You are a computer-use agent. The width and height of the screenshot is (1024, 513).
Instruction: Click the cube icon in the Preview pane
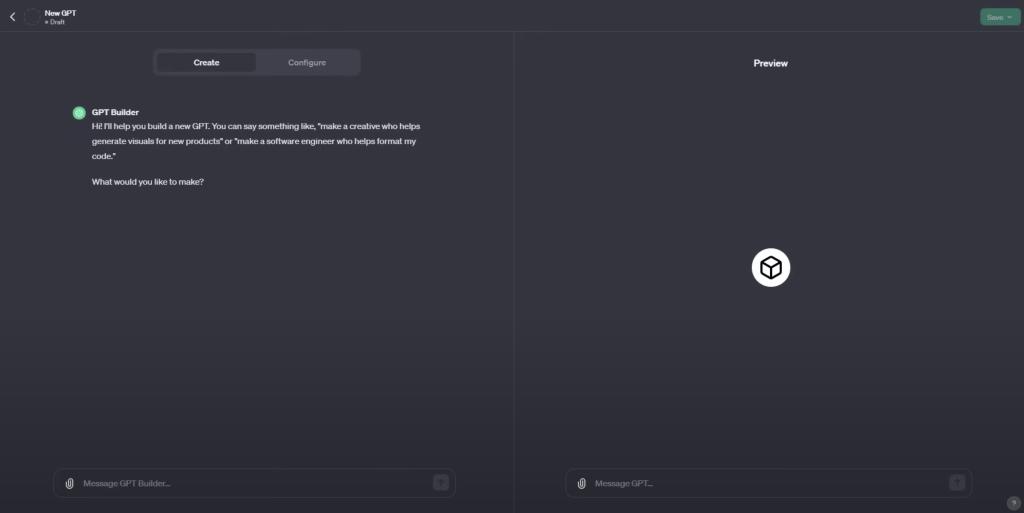click(771, 268)
